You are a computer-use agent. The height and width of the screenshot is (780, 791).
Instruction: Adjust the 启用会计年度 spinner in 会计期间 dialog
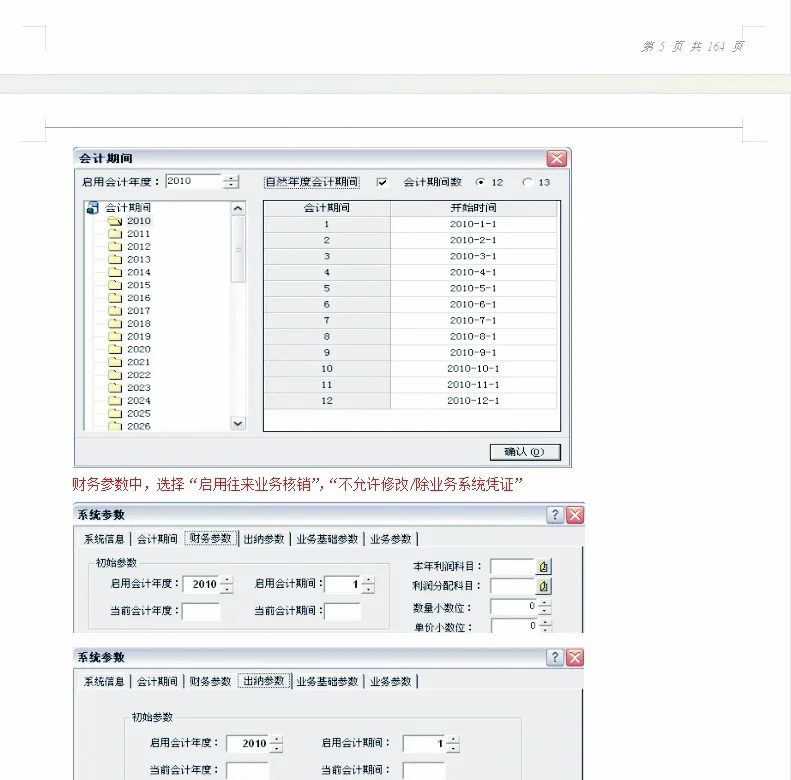coord(231,182)
